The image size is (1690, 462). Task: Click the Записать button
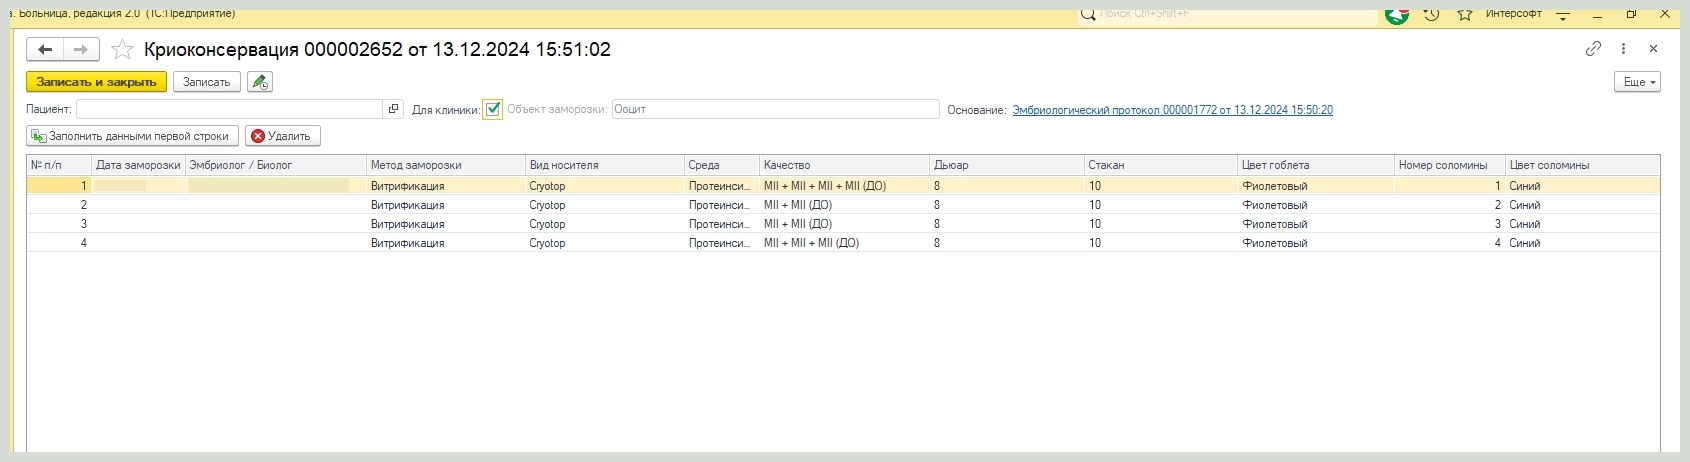tap(207, 82)
